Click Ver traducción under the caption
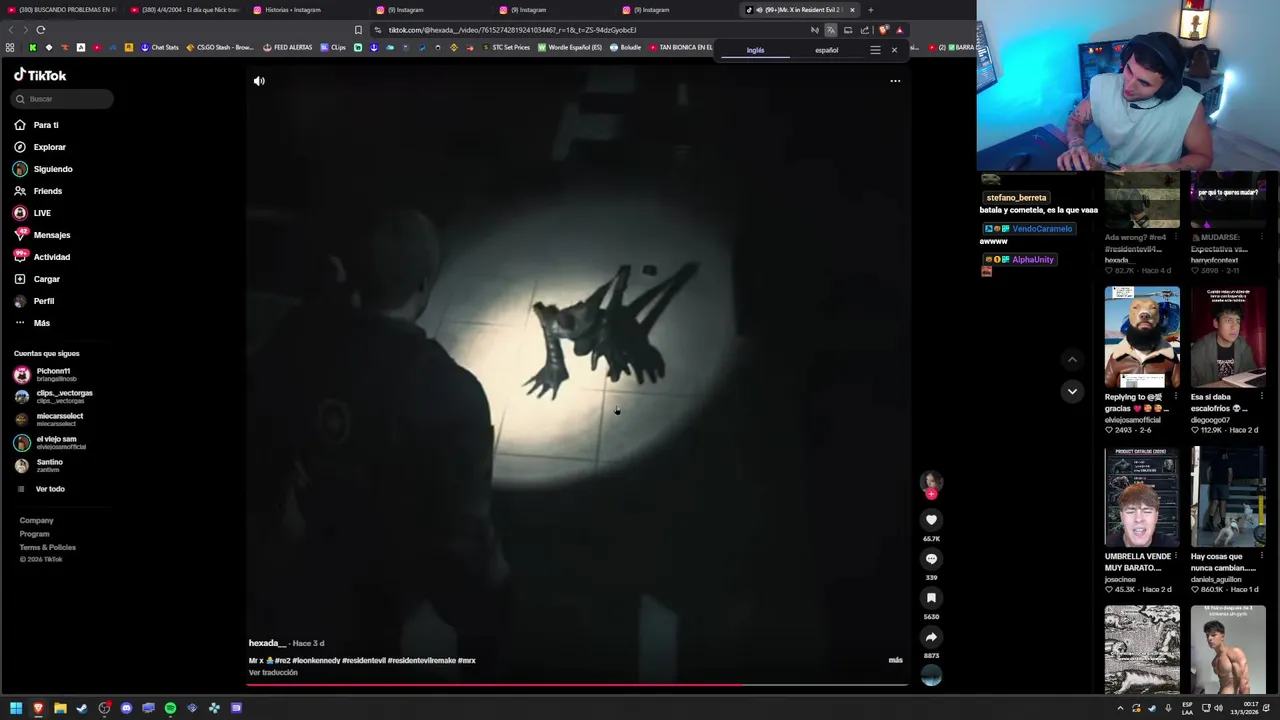 (273, 672)
